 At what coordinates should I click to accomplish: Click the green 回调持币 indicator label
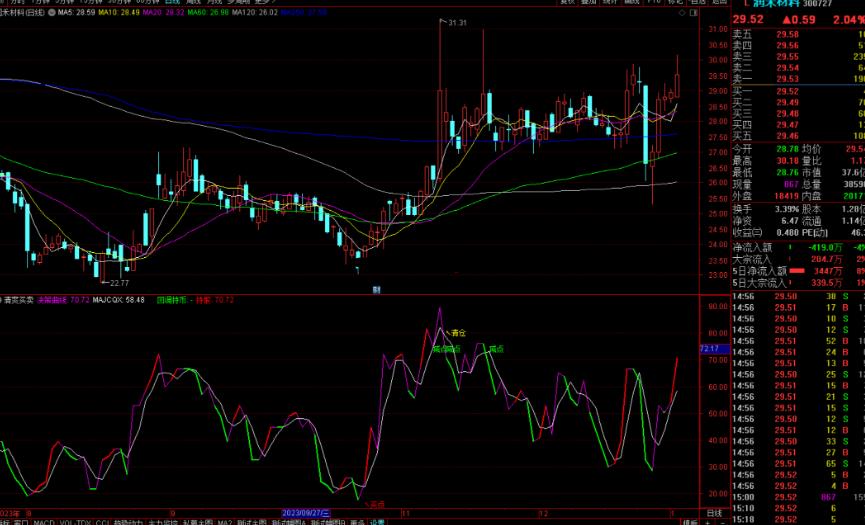tap(172, 300)
